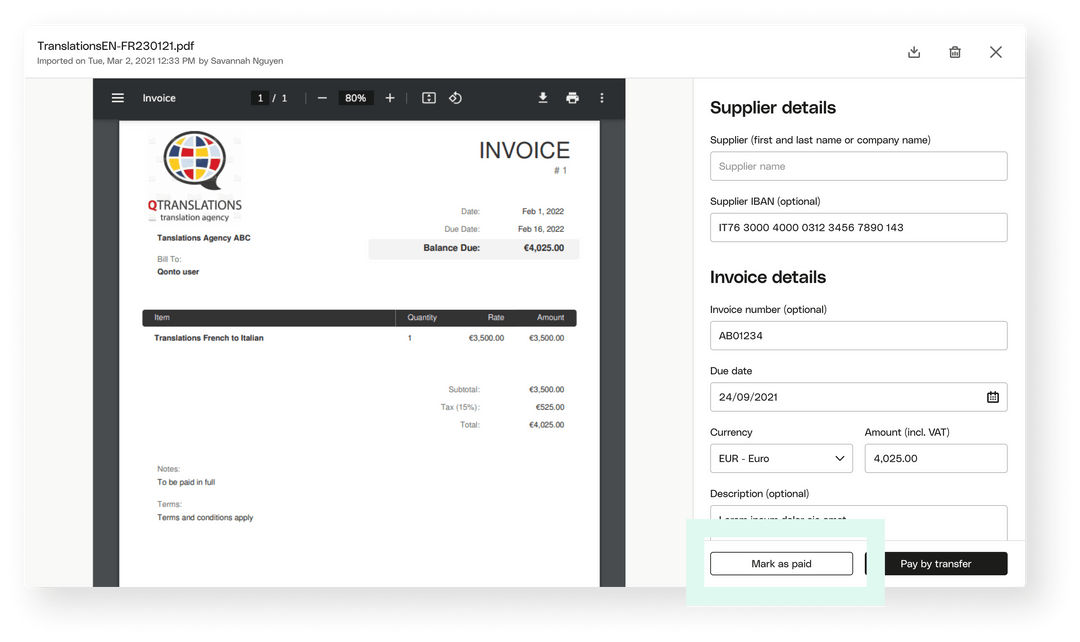The image size is (1080, 642).
Task: Click the Supplier name input field
Action: tap(858, 166)
